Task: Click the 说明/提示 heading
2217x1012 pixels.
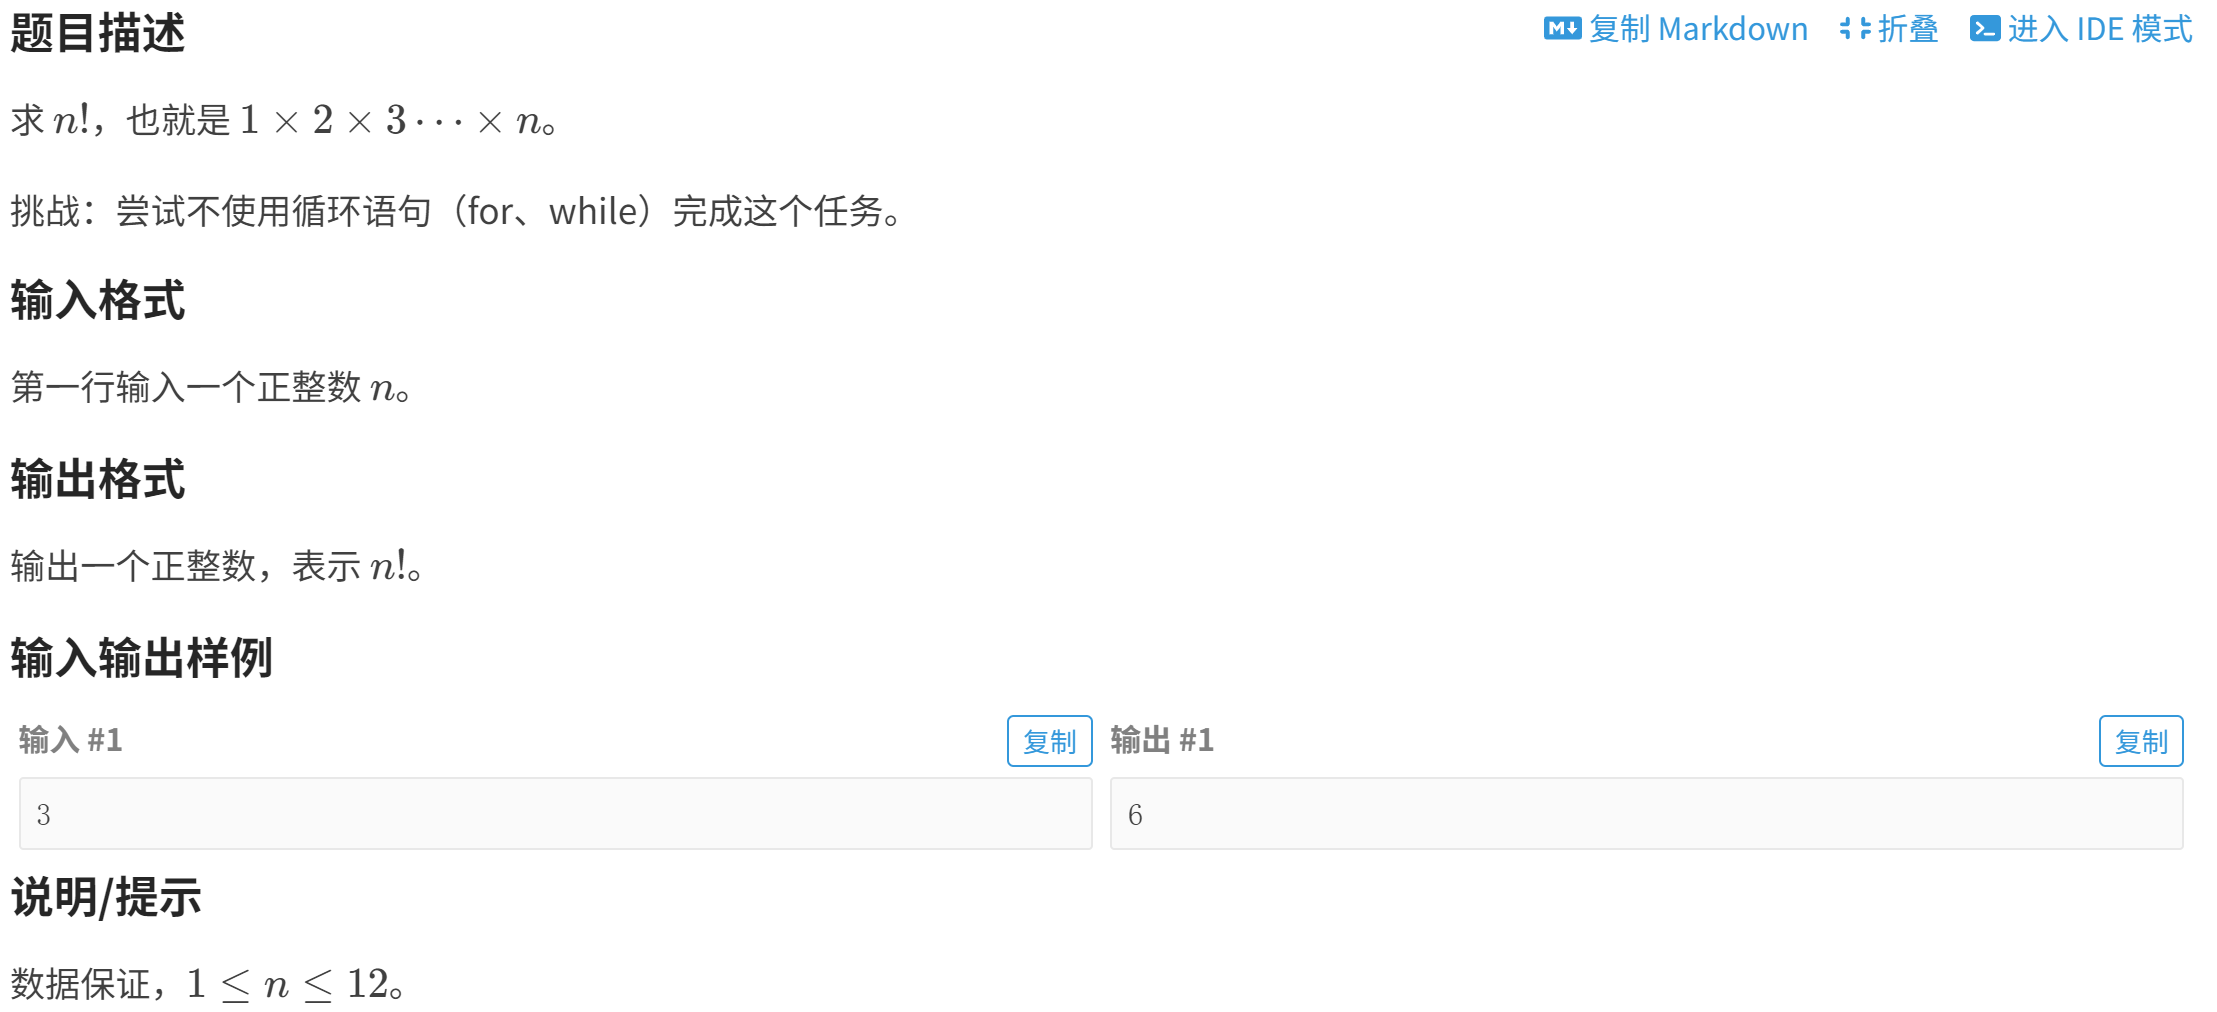Action: pos(106,897)
